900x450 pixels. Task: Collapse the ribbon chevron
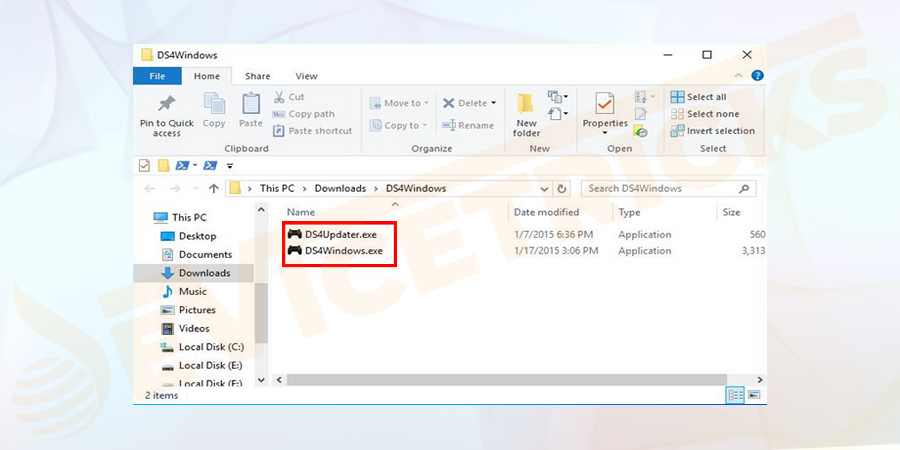(x=740, y=76)
